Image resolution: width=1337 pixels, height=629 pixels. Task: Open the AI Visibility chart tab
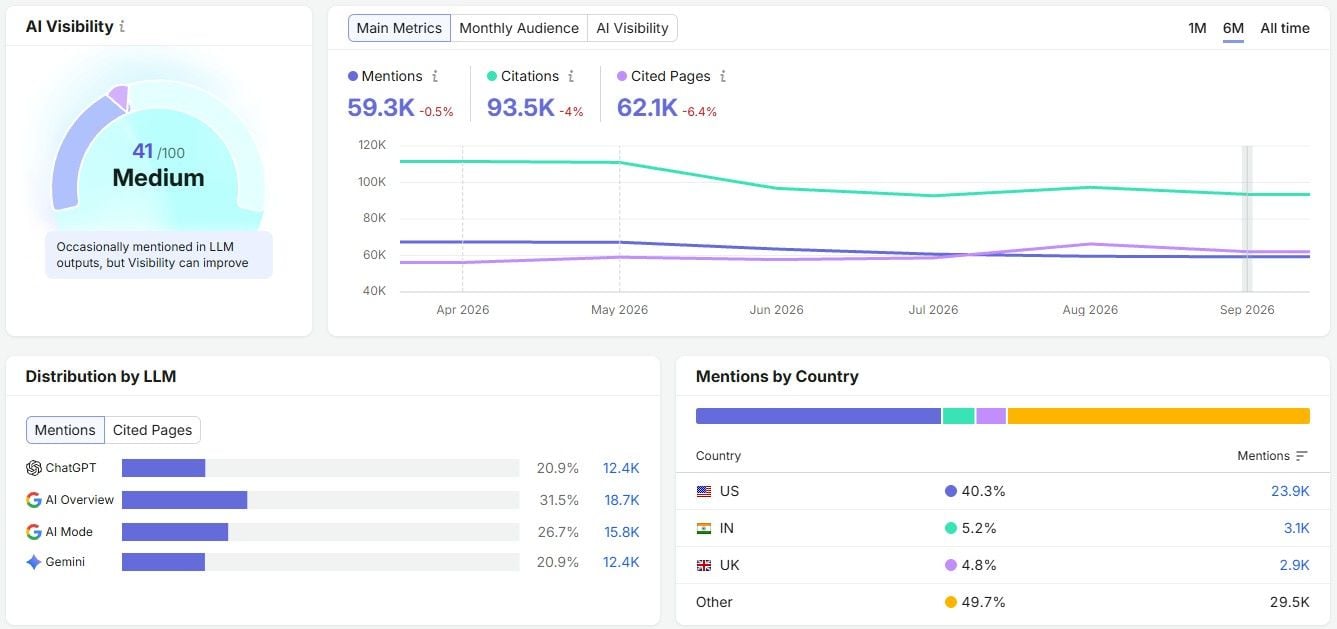click(x=632, y=28)
